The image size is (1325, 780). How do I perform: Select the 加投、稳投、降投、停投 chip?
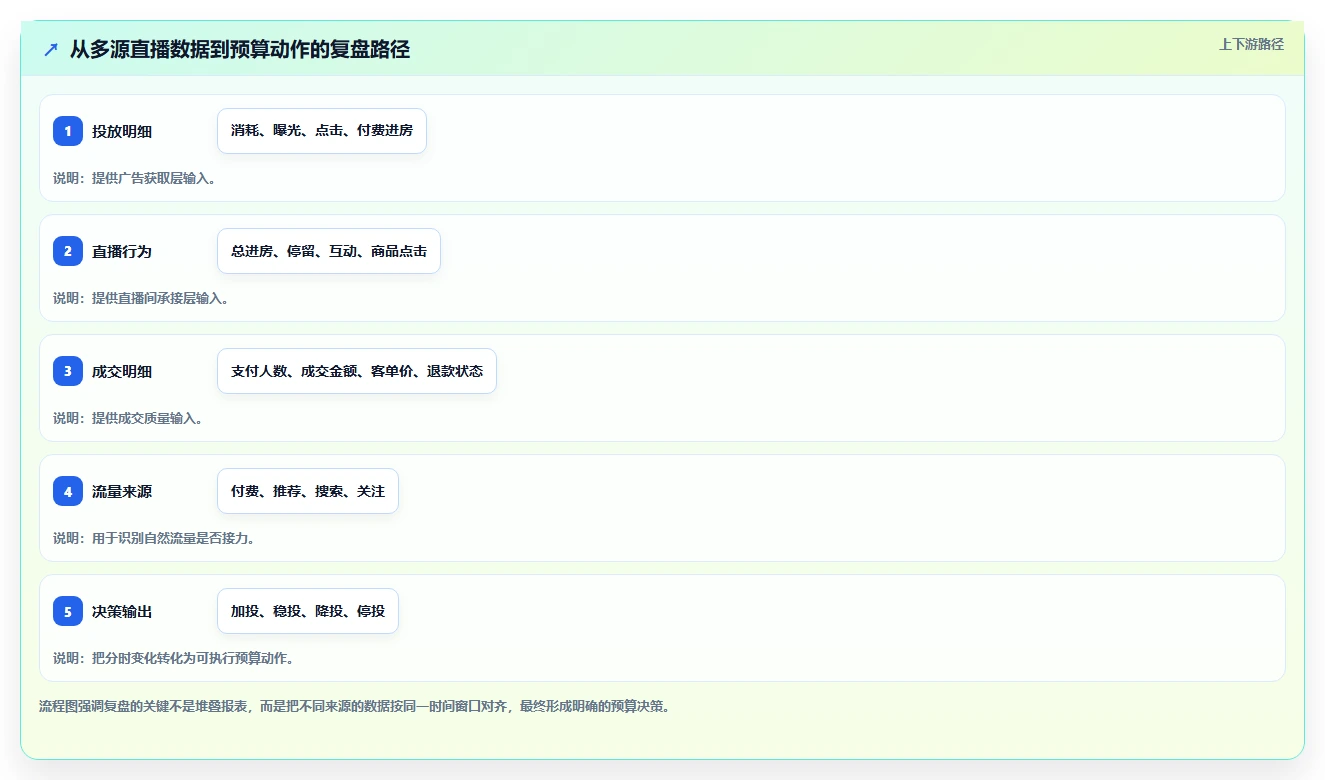(x=308, y=611)
